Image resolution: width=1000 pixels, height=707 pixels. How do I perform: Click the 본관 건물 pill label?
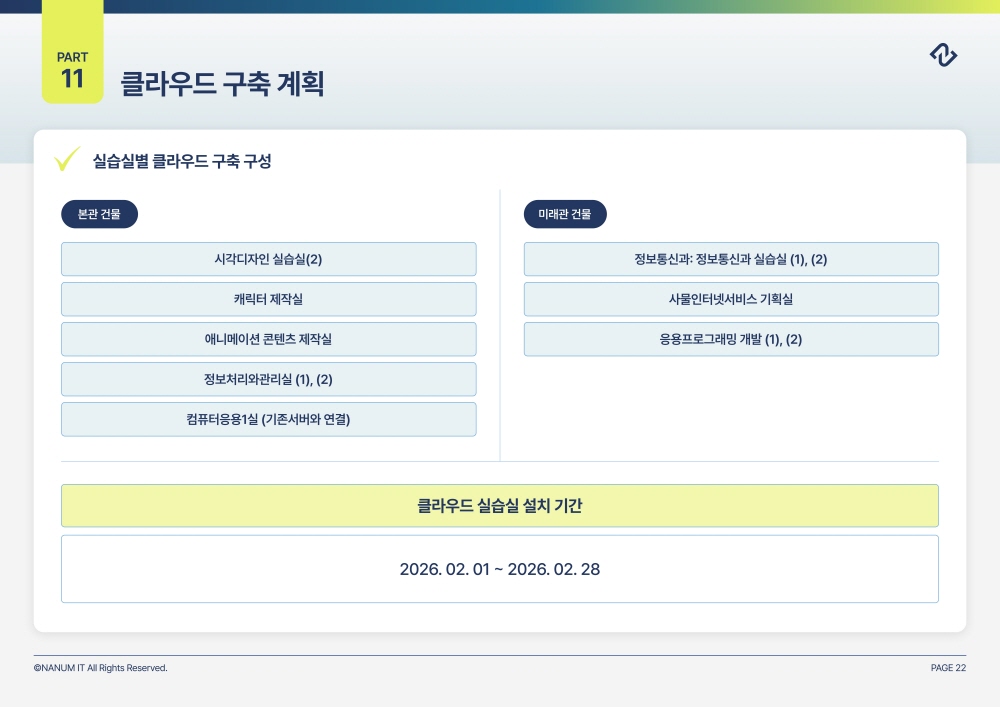99,214
